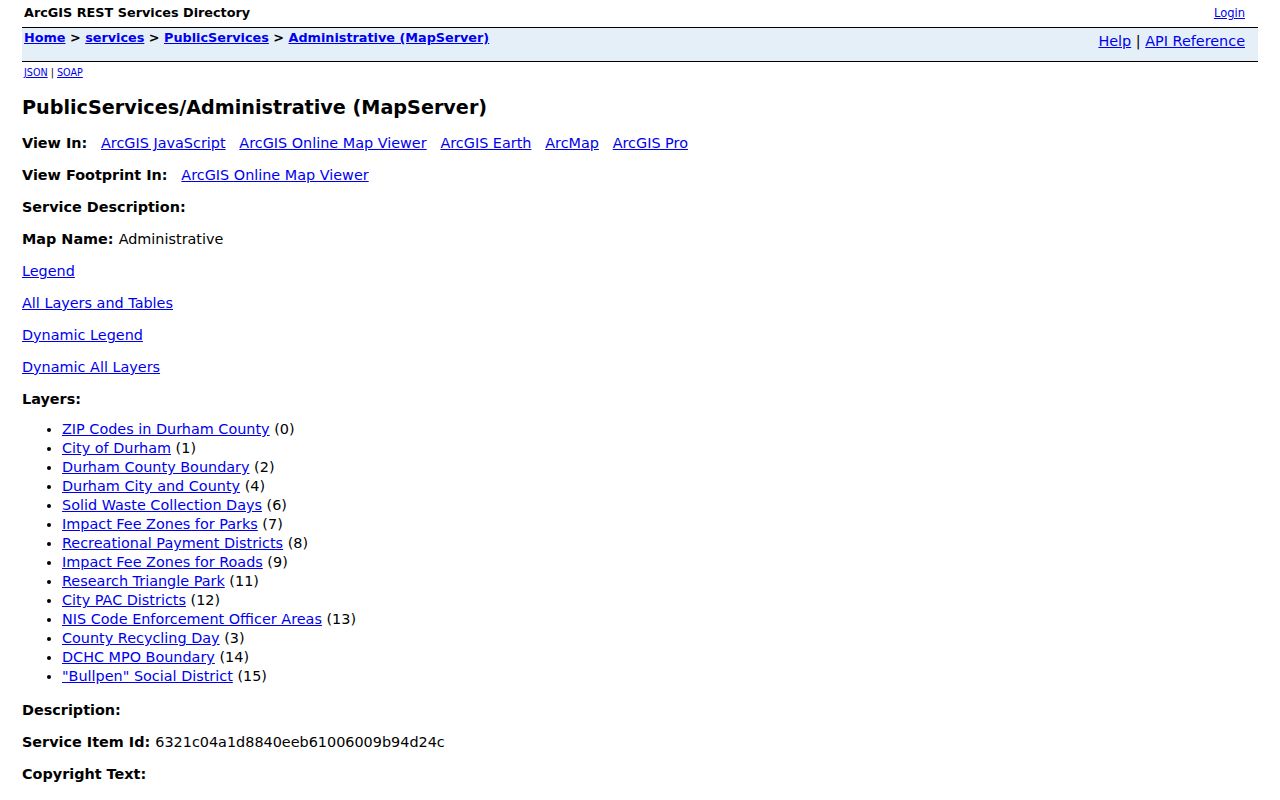Click the Service Item Id value 6321c04a1d8840eeb61006009b94d24c
This screenshot has height=800, width=1280.
pyautogui.click(x=300, y=742)
